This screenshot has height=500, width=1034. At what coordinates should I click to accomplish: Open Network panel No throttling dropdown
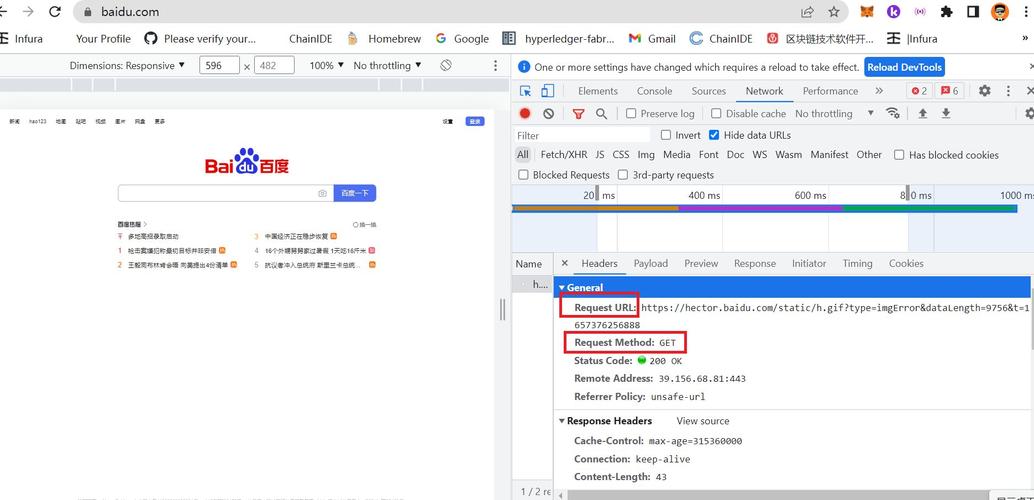pyautogui.click(x=835, y=113)
